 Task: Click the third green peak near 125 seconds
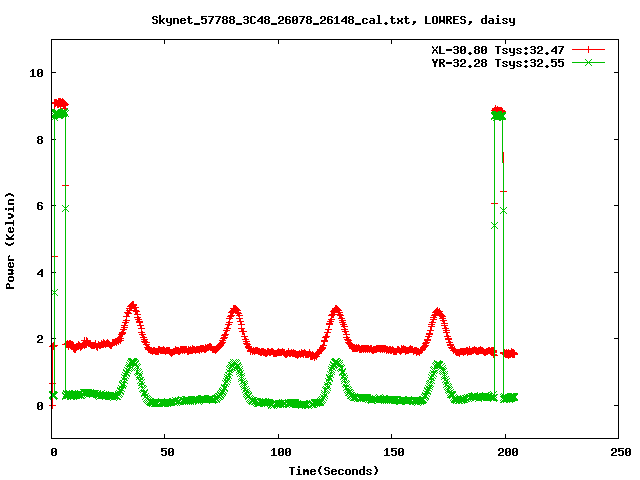tap(337, 363)
